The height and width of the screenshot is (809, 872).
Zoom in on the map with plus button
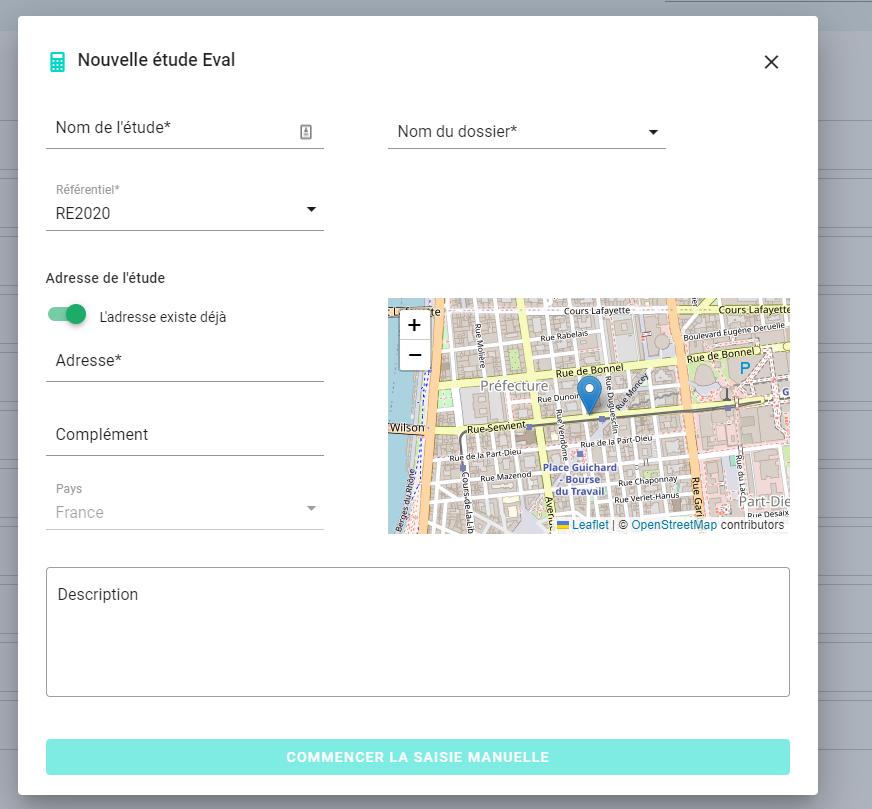point(414,325)
